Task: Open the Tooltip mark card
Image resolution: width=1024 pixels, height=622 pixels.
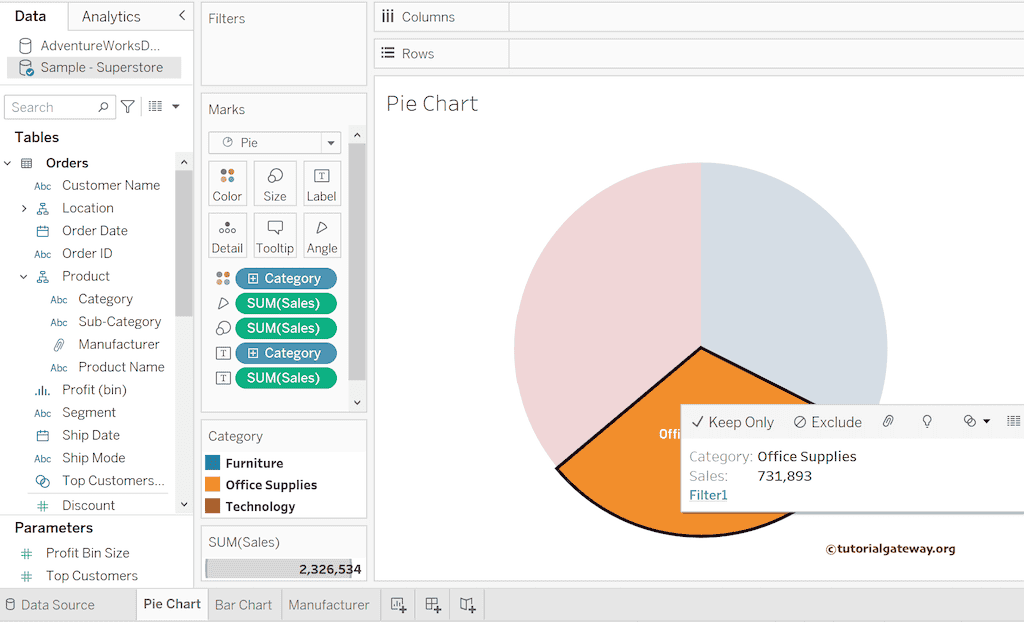Action: point(275,236)
